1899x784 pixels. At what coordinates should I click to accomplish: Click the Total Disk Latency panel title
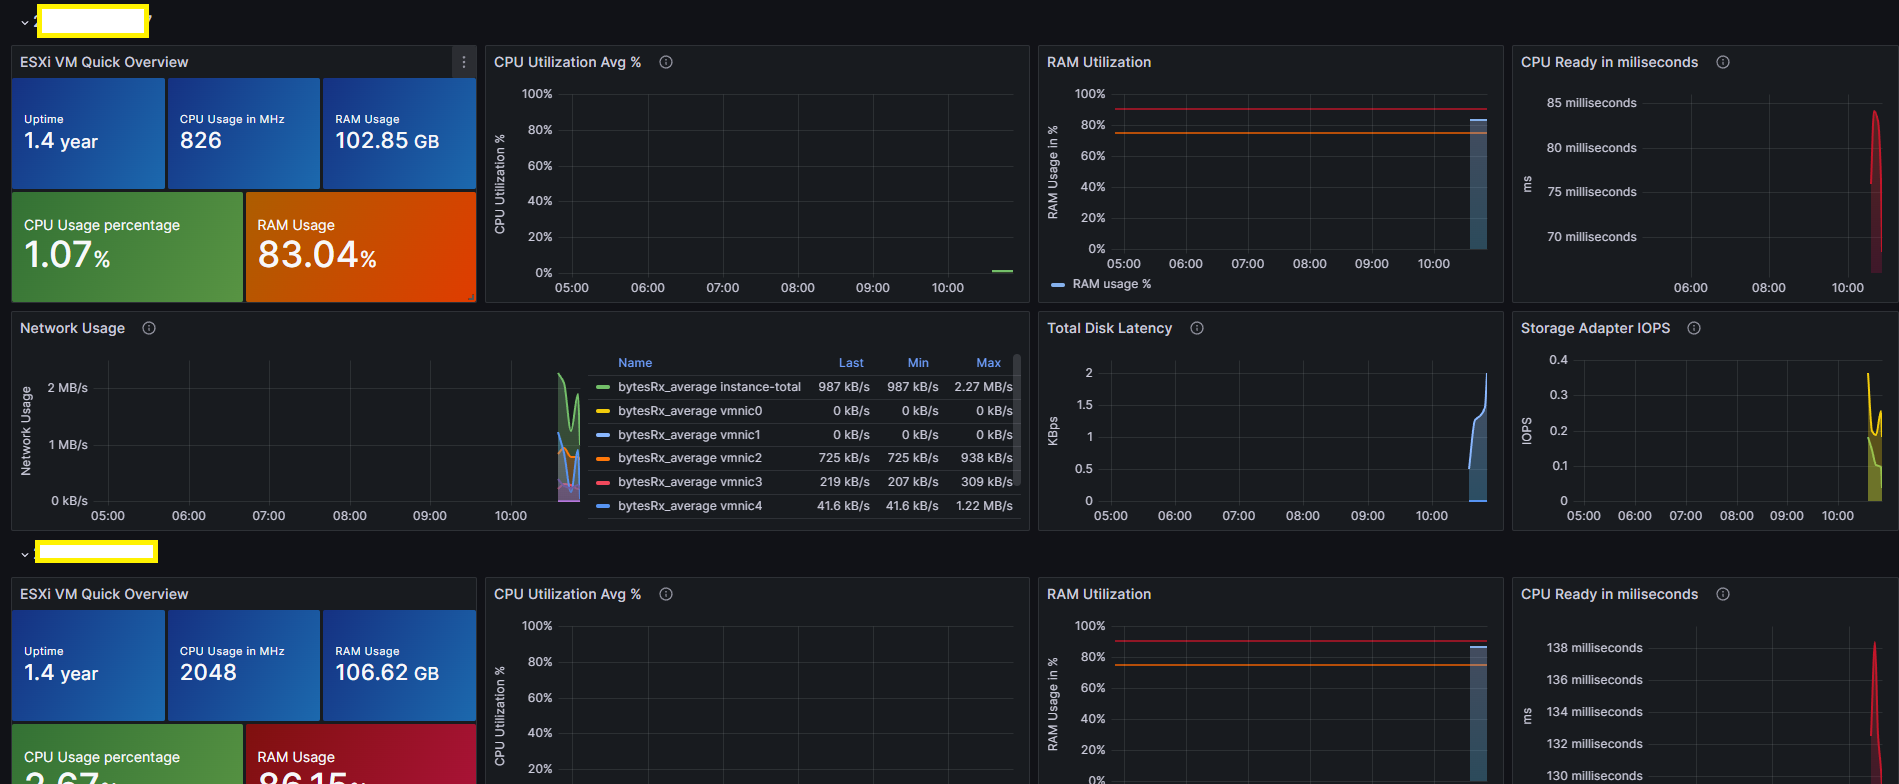coord(1109,328)
